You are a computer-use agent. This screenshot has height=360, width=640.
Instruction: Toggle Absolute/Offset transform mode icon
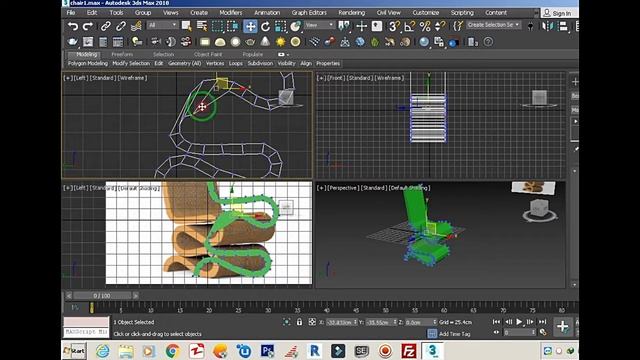(x=312, y=322)
